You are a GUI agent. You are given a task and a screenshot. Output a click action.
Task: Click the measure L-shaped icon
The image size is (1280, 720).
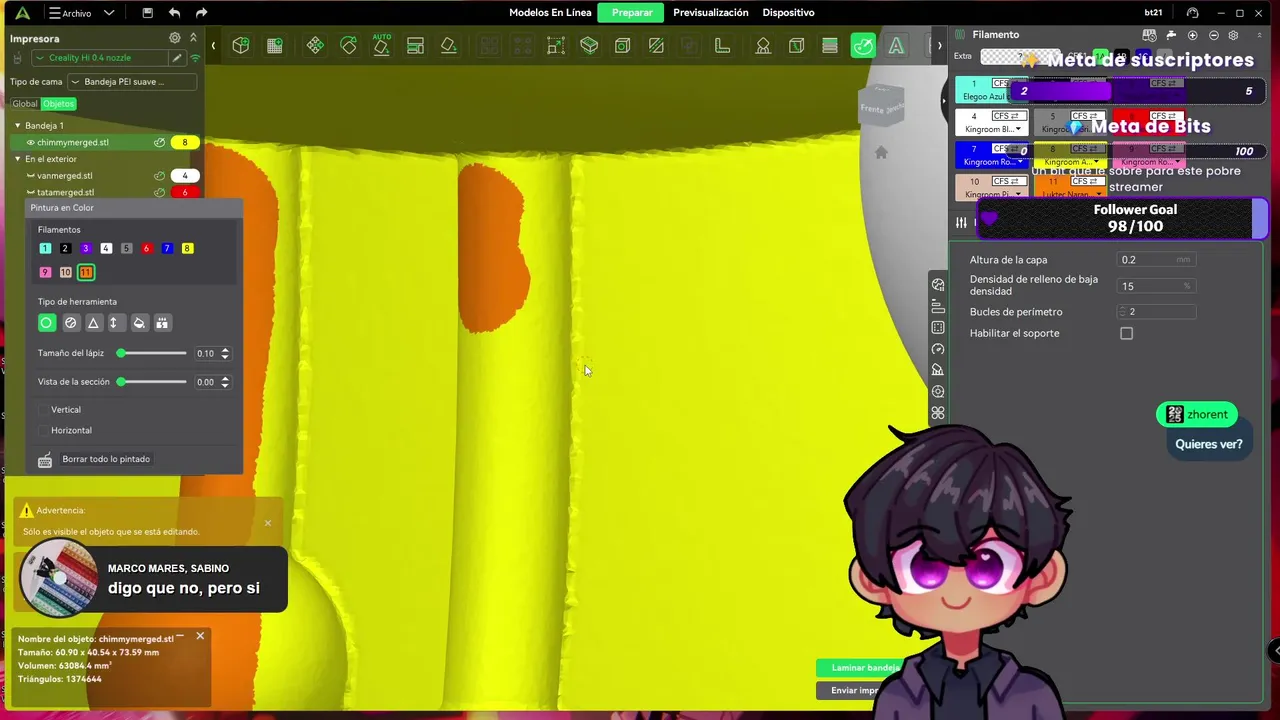(x=722, y=45)
